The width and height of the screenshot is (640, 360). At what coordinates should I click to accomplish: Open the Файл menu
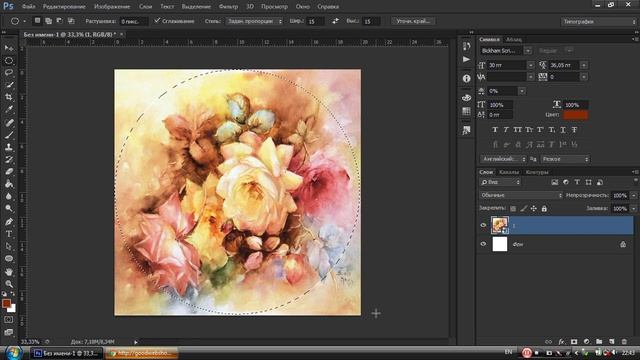(28, 7)
